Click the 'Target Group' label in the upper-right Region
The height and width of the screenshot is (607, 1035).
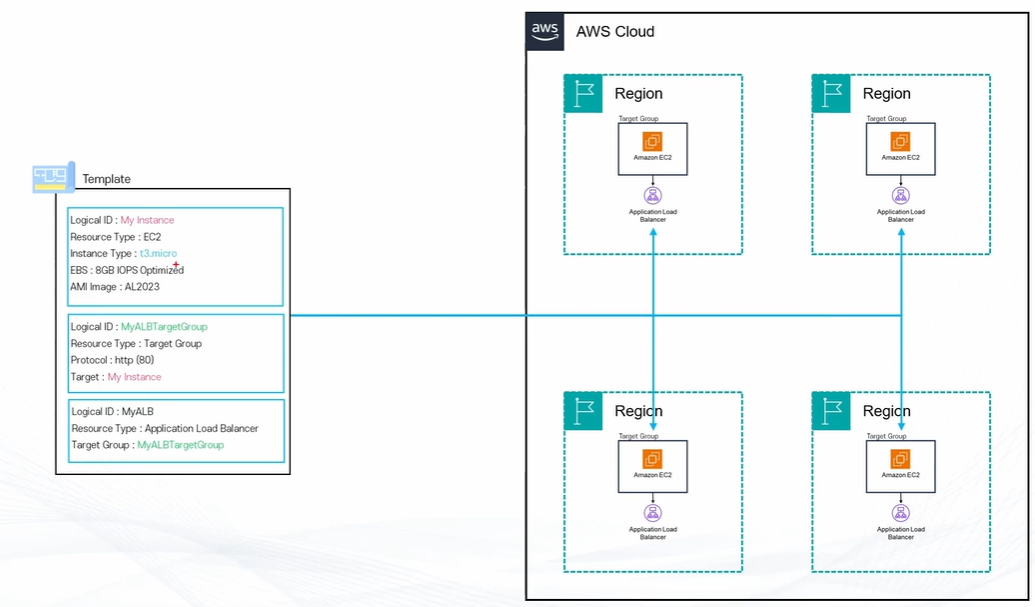pyautogui.click(x=886, y=119)
